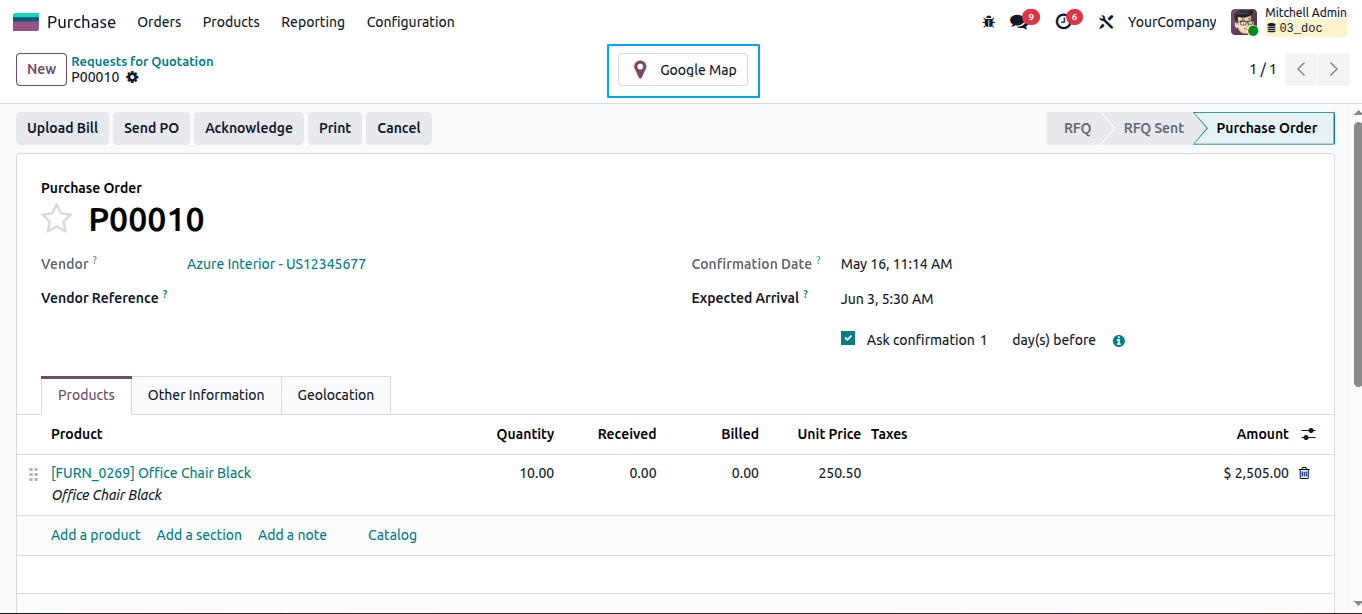Click the quantity 10.00 cell
The width and height of the screenshot is (1362, 614).
(x=537, y=473)
